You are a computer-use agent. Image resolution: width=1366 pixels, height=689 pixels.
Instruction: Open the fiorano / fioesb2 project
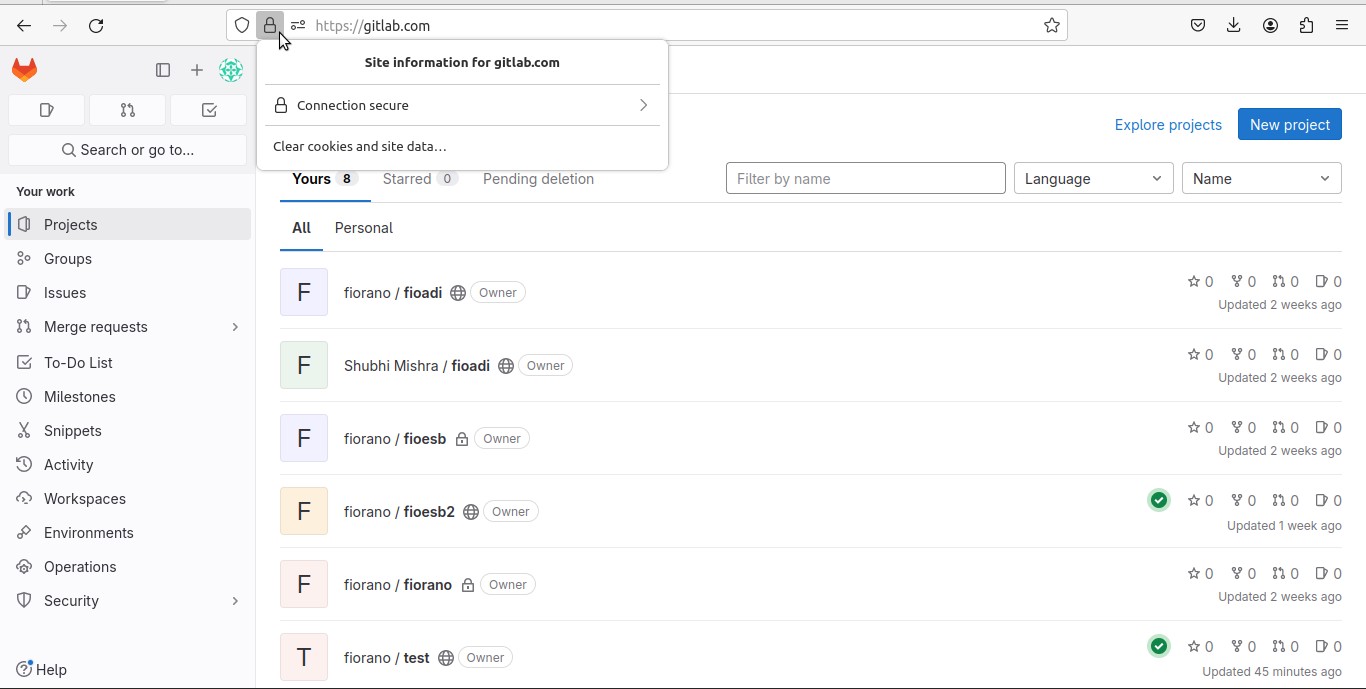point(399,512)
